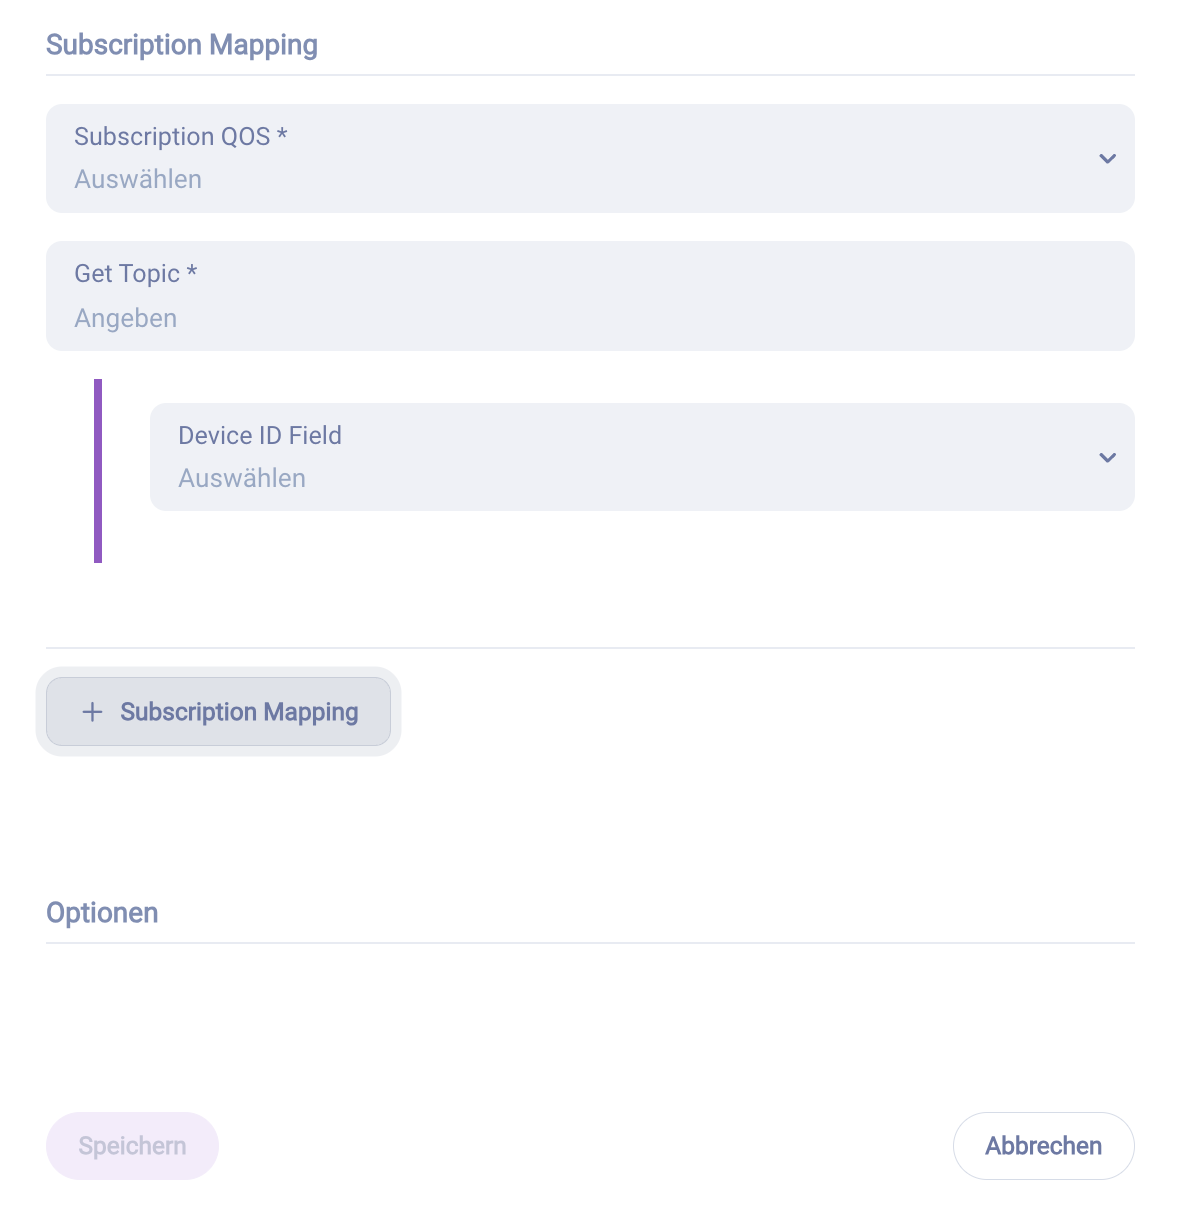This screenshot has width=1196, height=1214.
Task: Select the Subscription Mapping section header
Action: pyautogui.click(x=181, y=44)
